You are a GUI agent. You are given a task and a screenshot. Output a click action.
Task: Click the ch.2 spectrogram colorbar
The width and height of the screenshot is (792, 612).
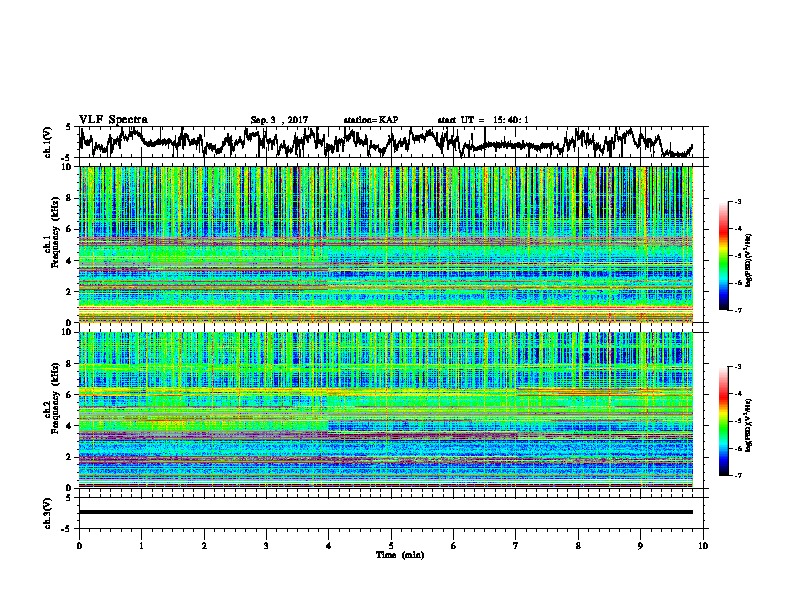pos(723,421)
